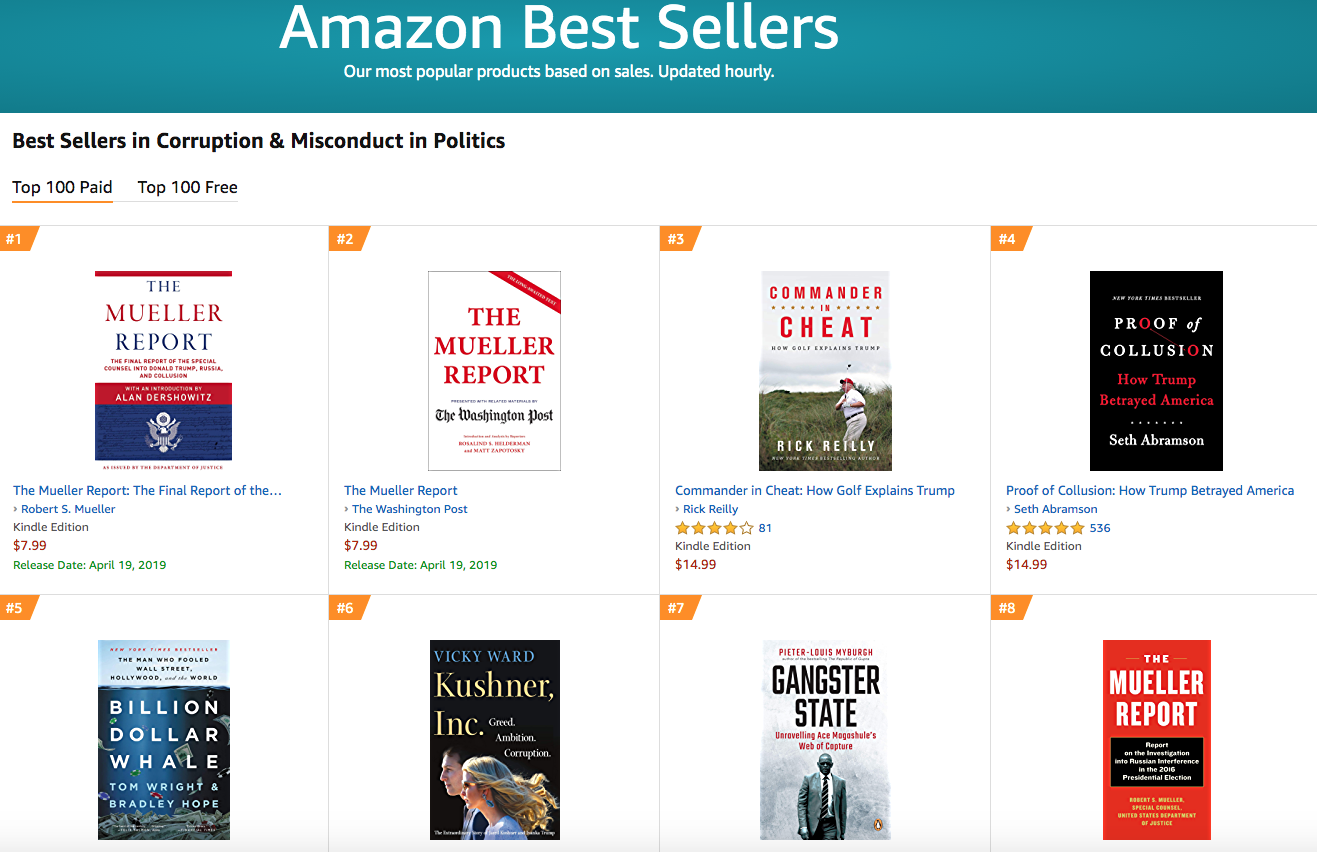Open The Mueller Report title link
1317x852 pixels.
point(401,490)
